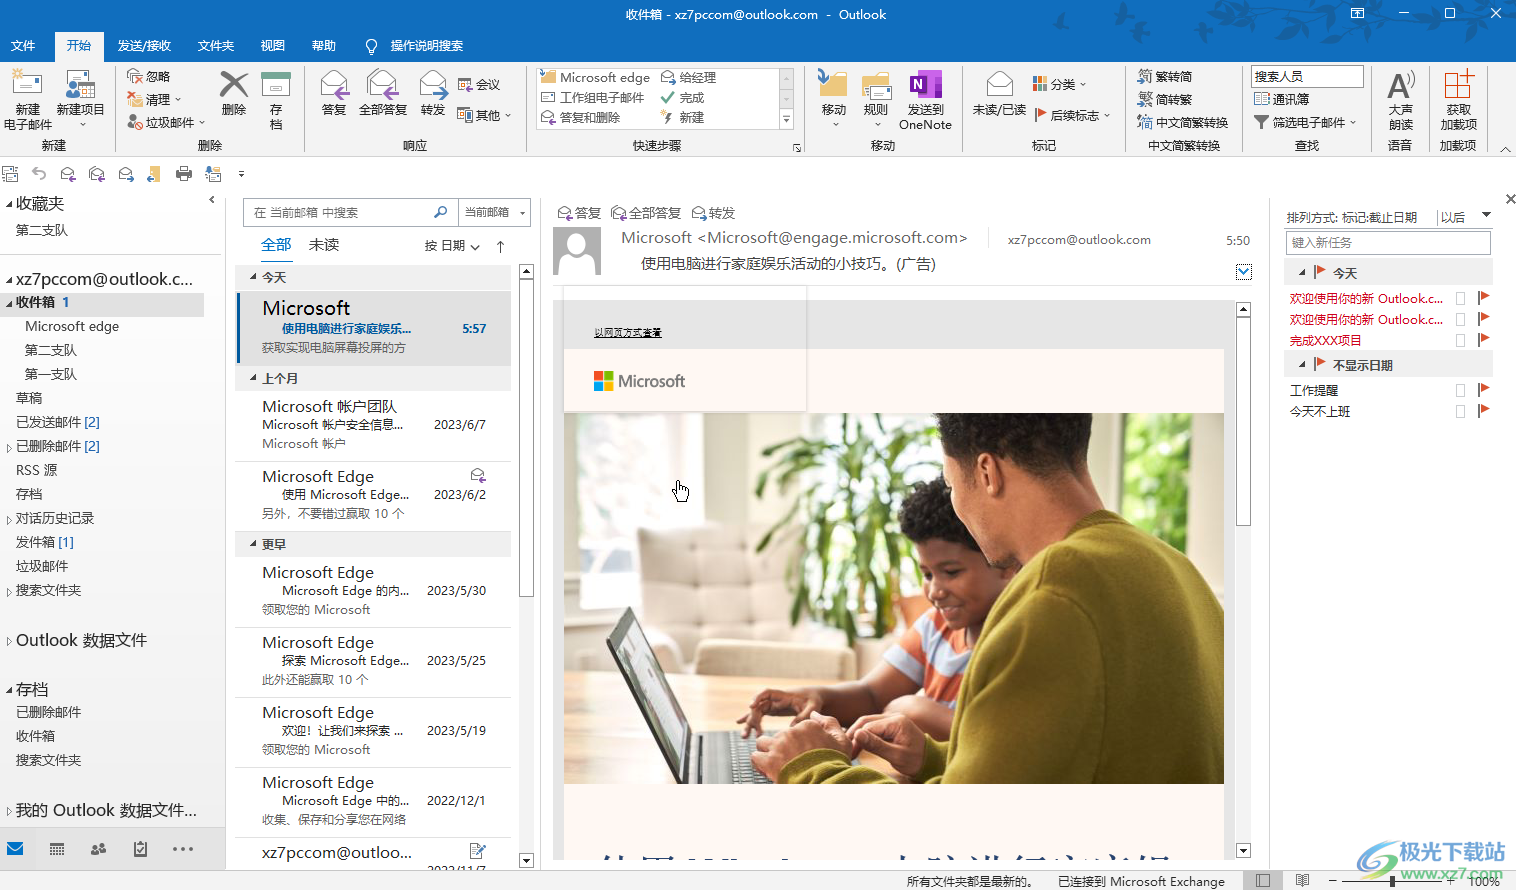Click the mailbox search input field
1516x890 pixels.
[x=340, y=212]
